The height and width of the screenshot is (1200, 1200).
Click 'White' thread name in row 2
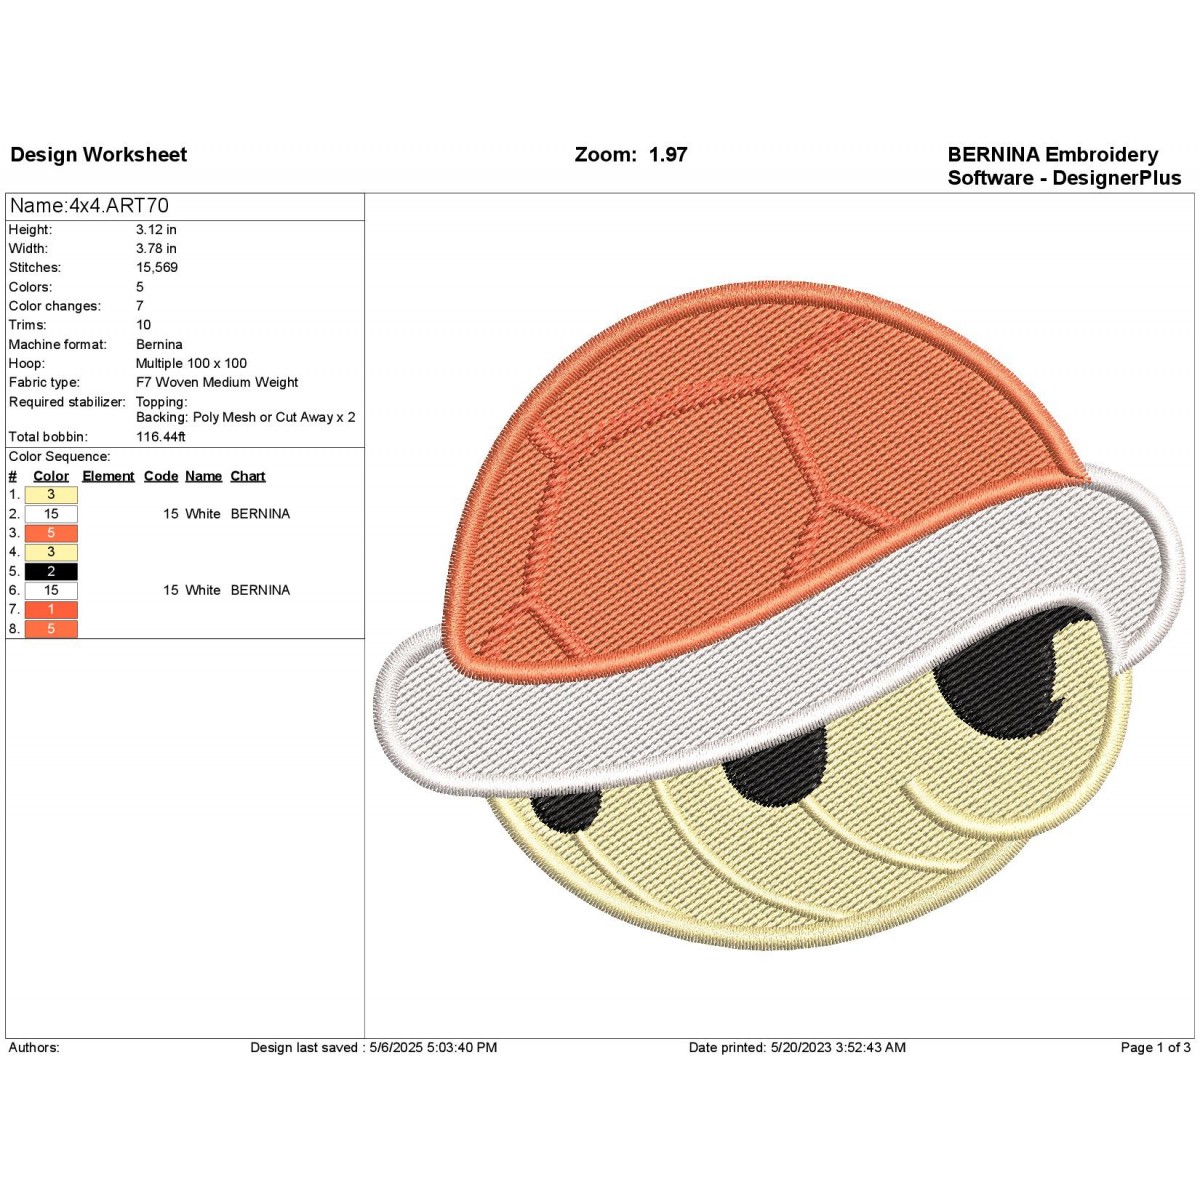[x=203, y=514]
